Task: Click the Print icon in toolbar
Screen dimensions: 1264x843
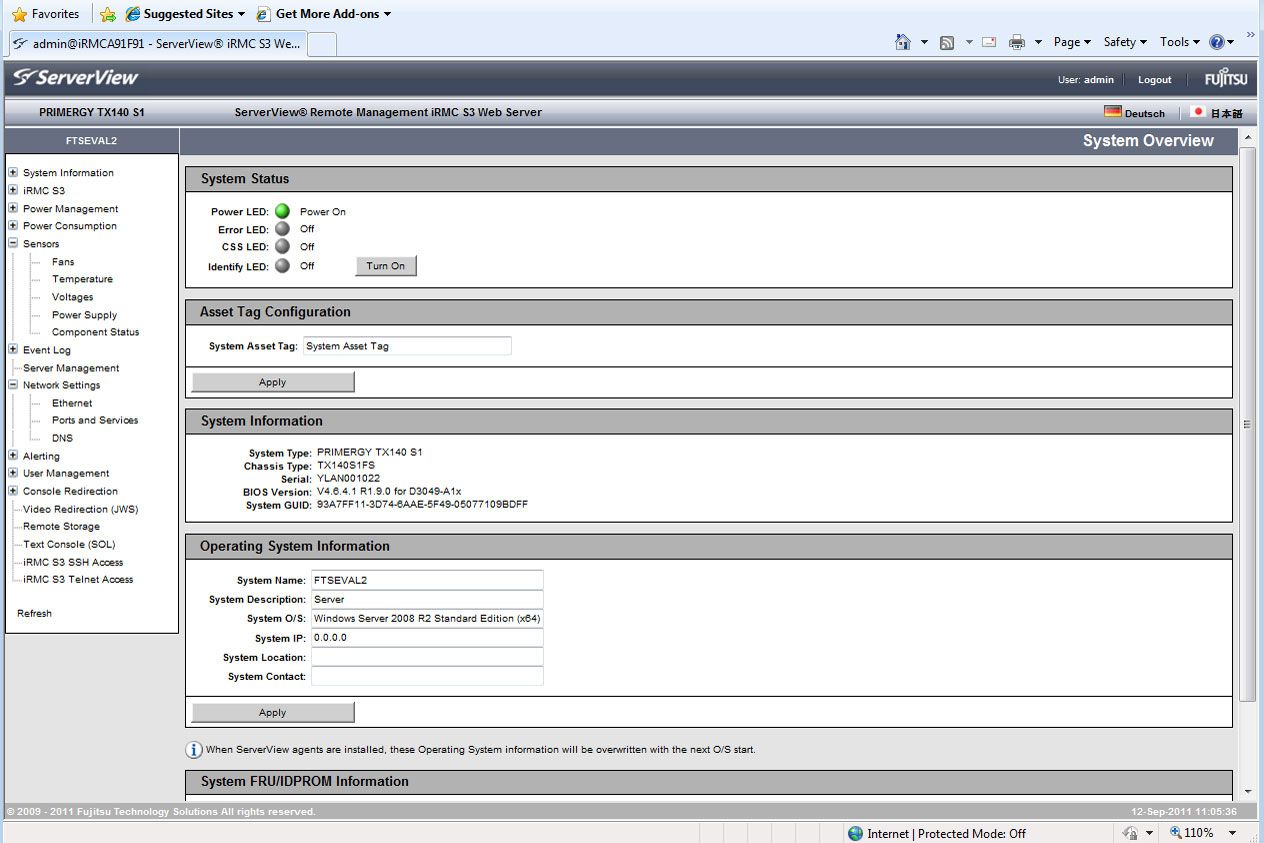Action: coord(1017,42)
